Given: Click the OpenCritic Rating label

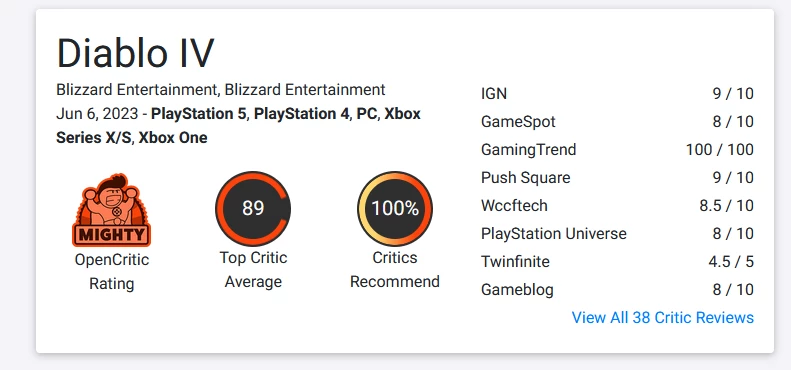Looking at the screenshot, I should 111,272.
